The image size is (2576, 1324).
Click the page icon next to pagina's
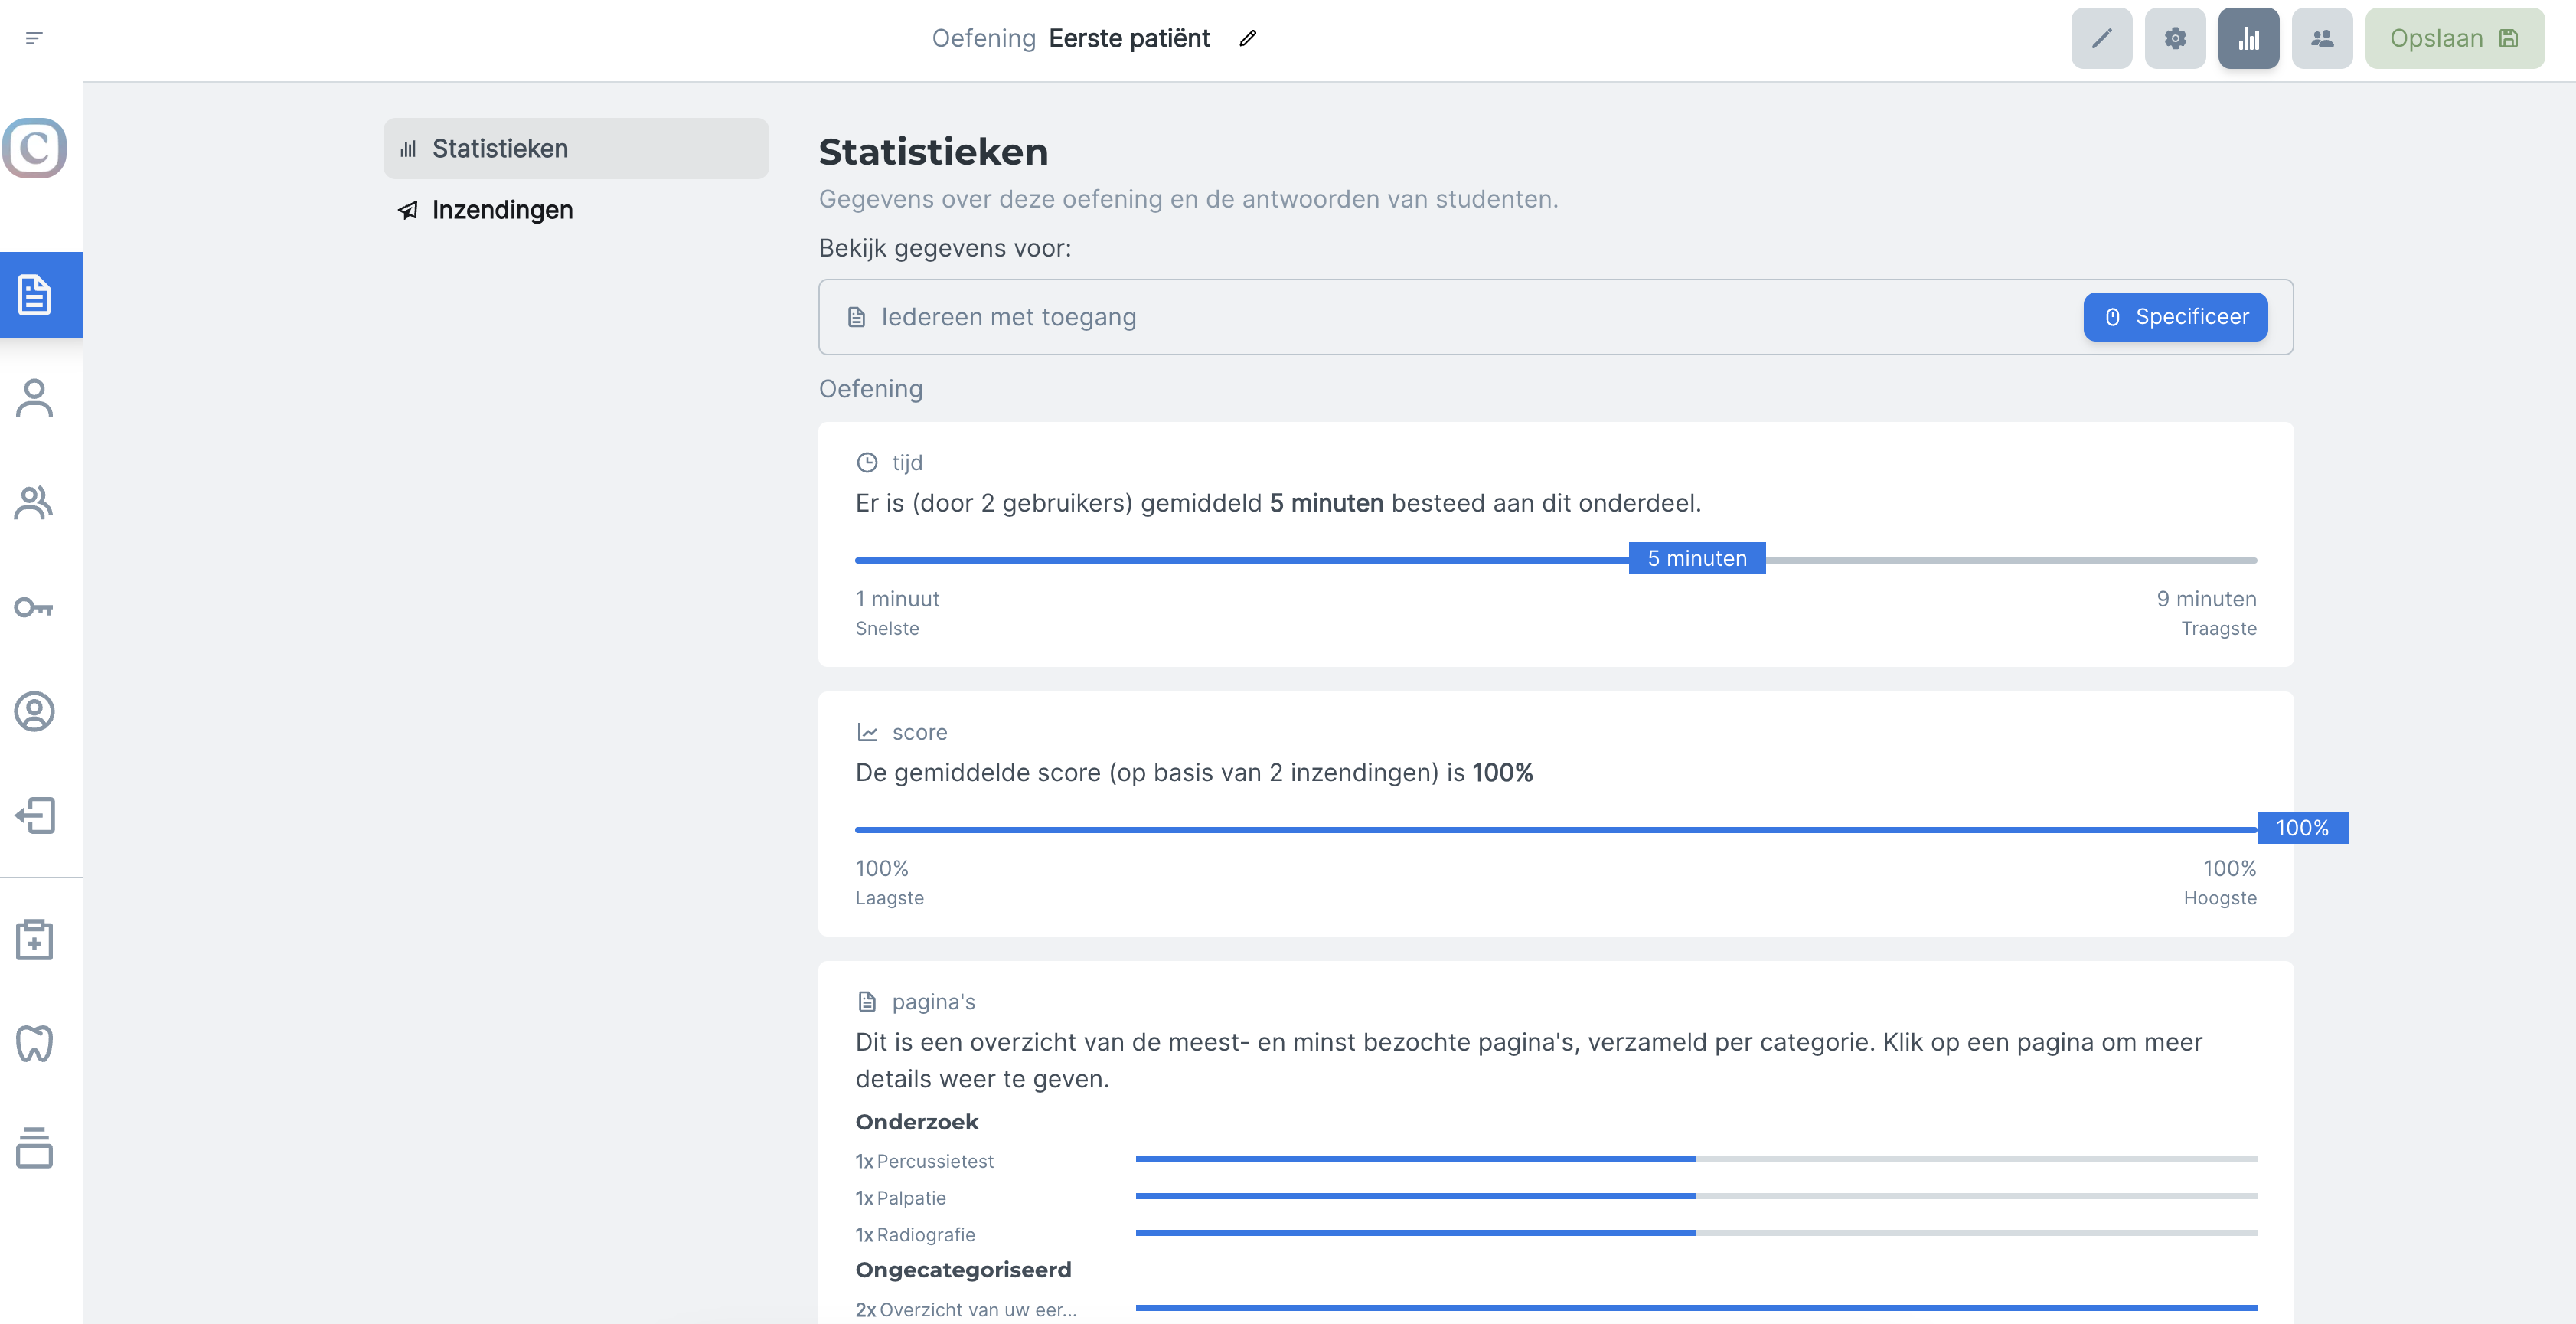tap(867, 1002)
